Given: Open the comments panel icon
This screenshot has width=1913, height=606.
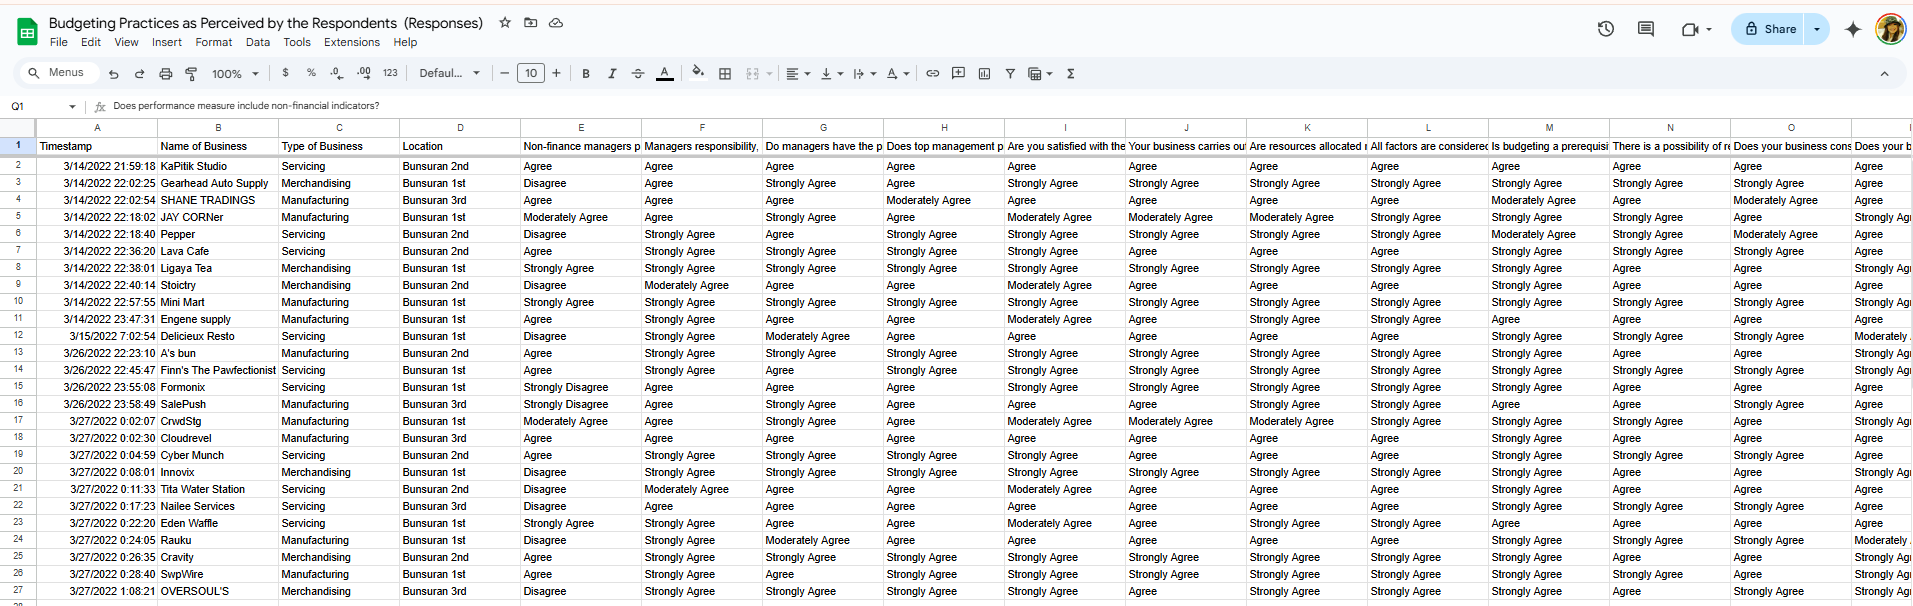Looking at the screenshot, I should (1646, 29).
